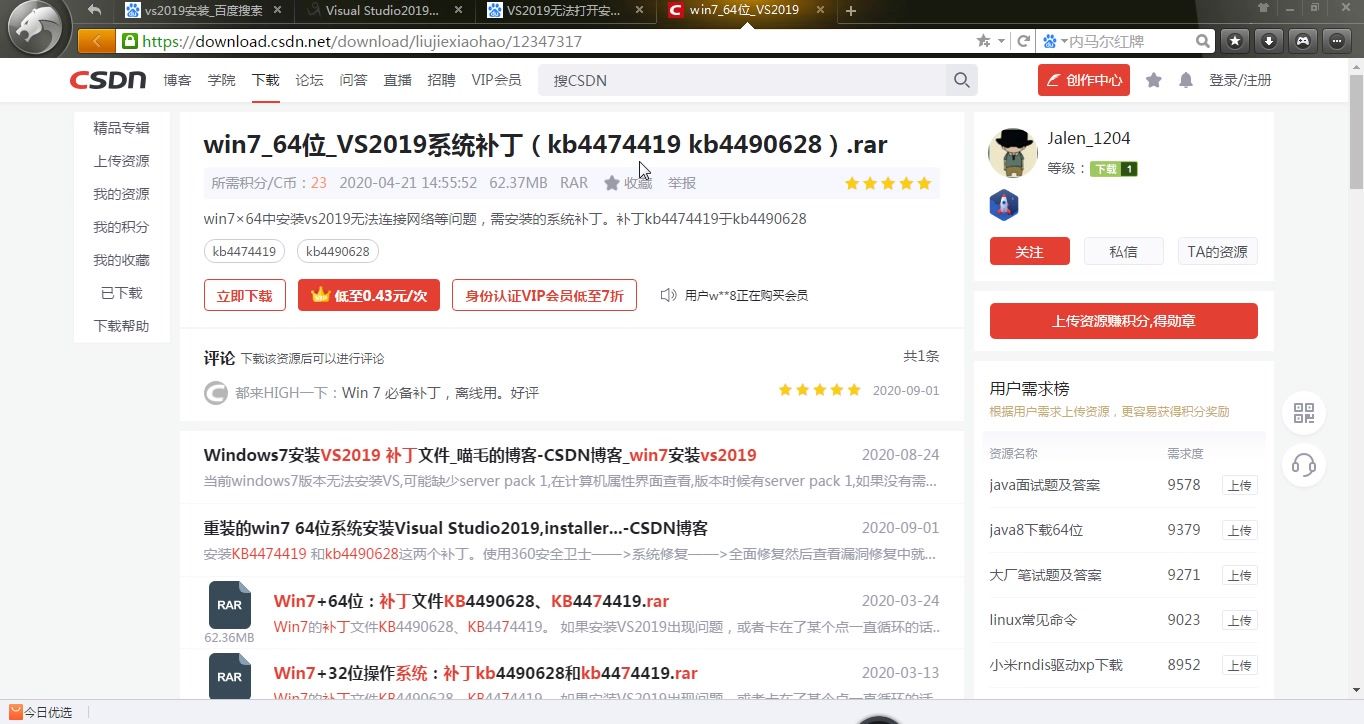Click 登录/注册 link
Screen dimensions: 1364x724
click(x=1240, y=80)
